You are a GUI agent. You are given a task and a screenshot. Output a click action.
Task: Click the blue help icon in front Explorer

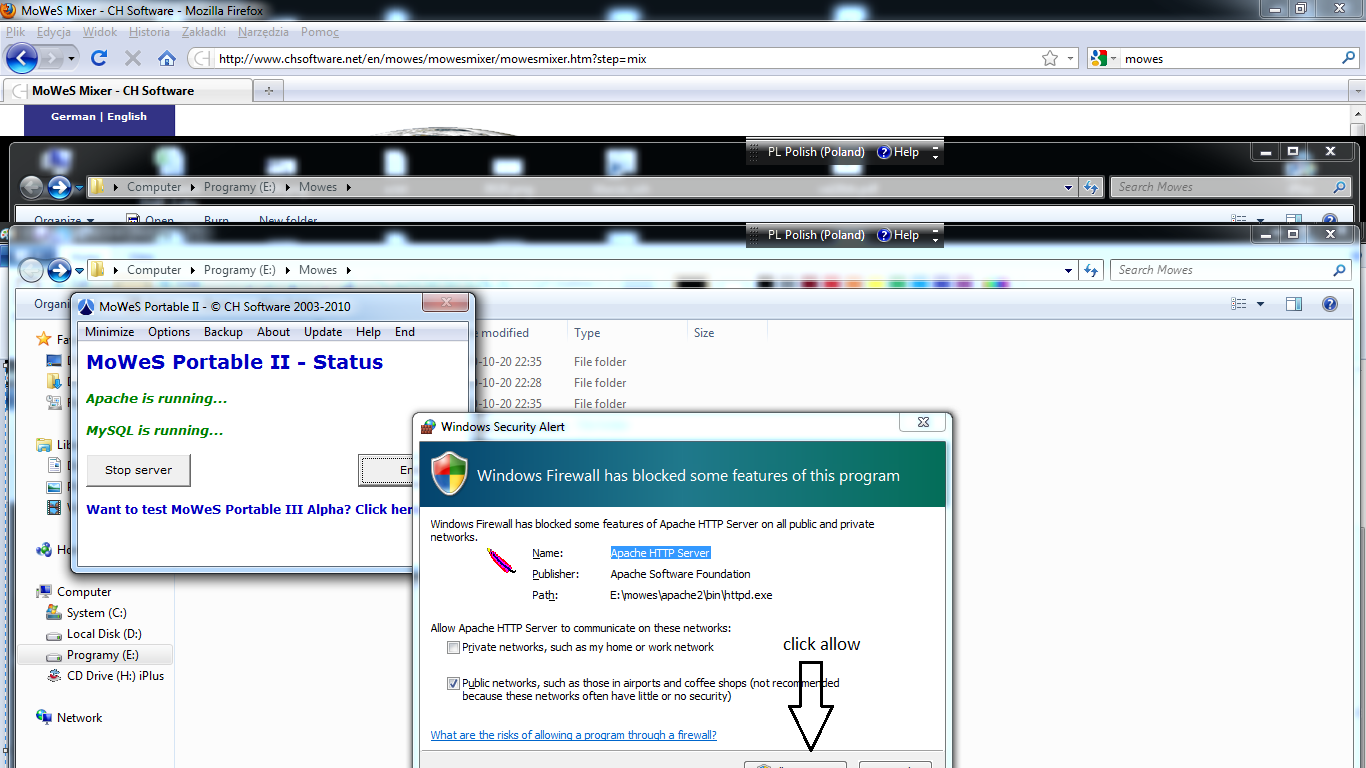point(1330,304)
